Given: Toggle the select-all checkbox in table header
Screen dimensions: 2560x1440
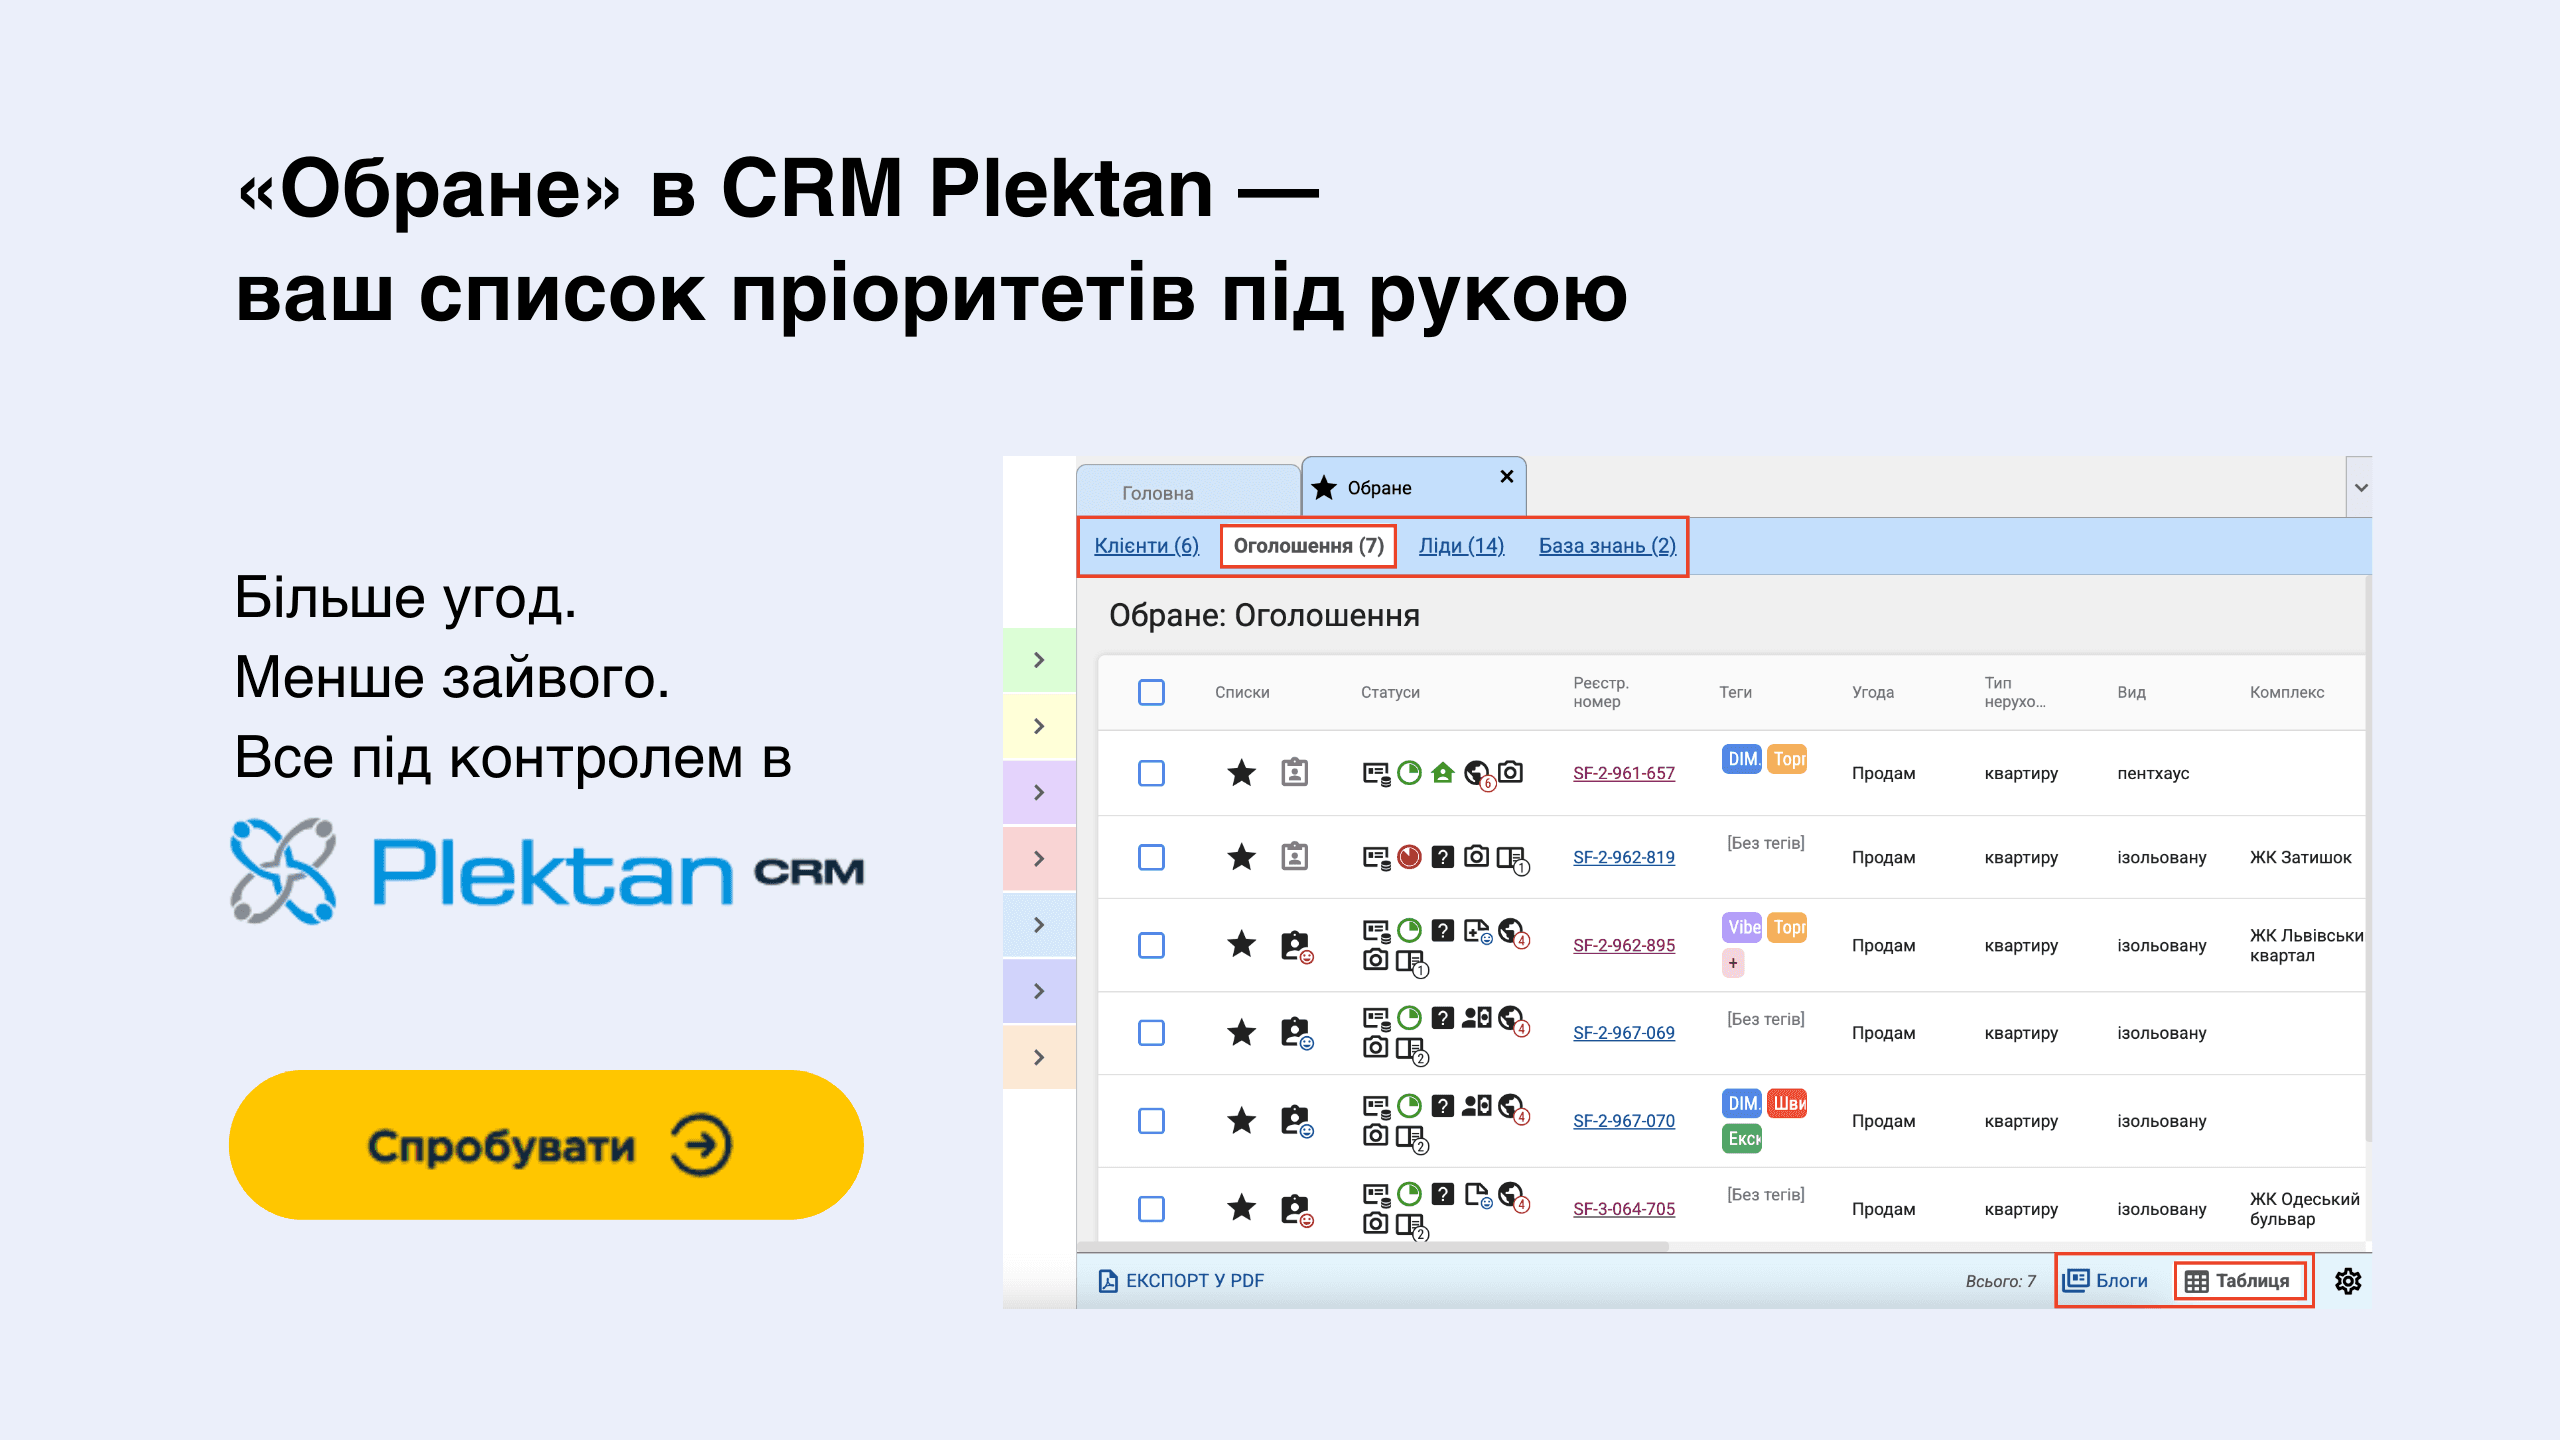Looking at the screenshot, I should (x=1151, y=692).
